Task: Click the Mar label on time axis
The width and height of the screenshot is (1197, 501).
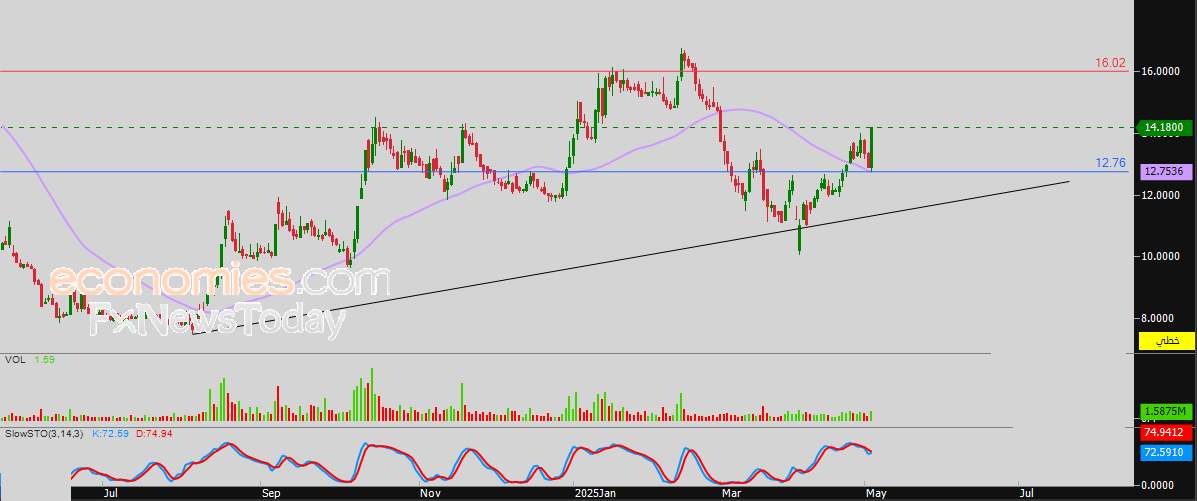Action: point(732,493)
